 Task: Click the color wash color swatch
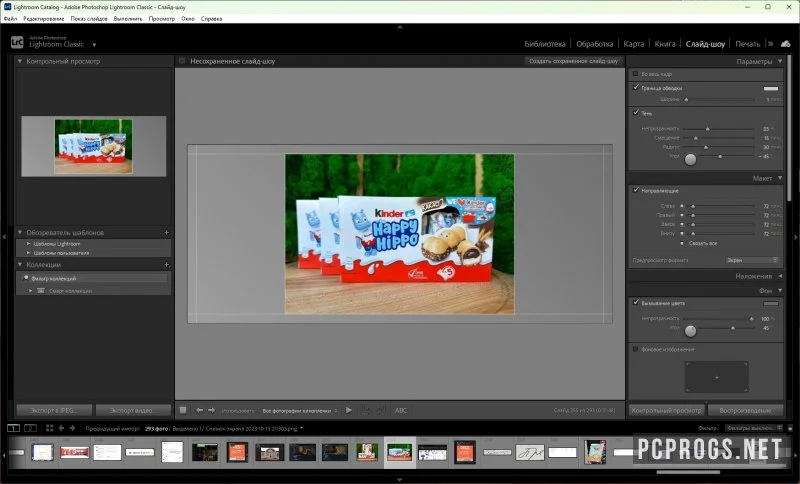click(x=771, y=303)
